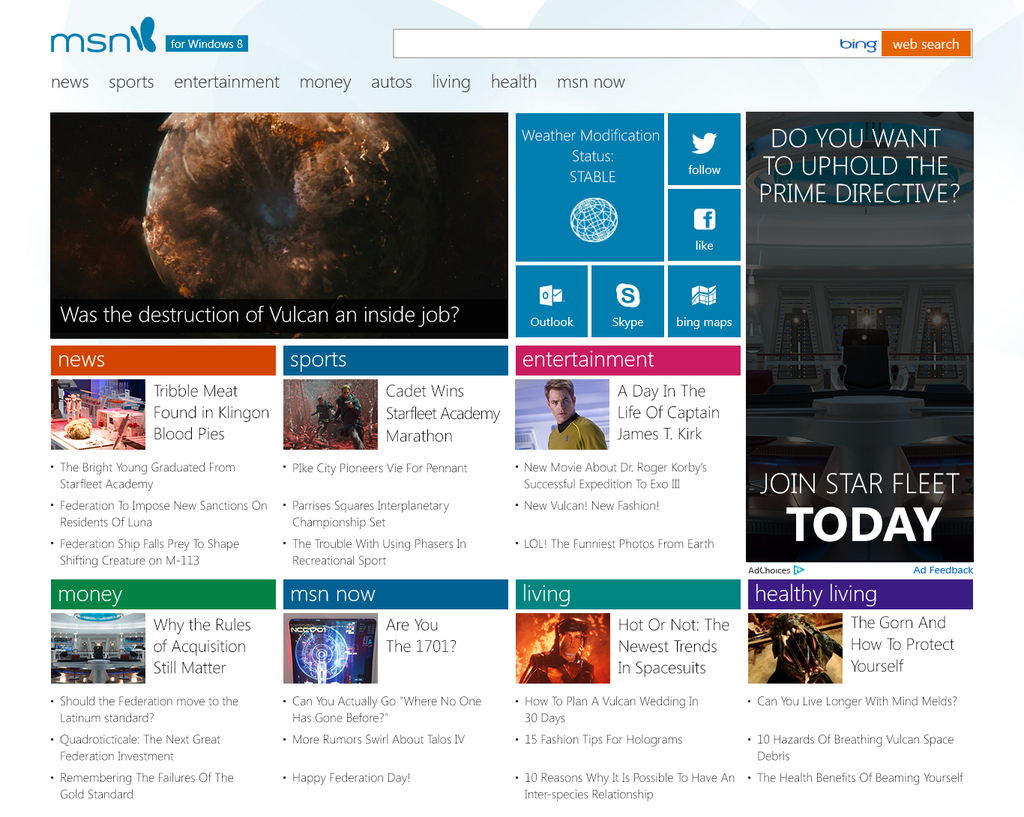Click the Rules of Acquisition thumbnail
Viewport: 1024px width, 817px height.
[x=98, y=648]
